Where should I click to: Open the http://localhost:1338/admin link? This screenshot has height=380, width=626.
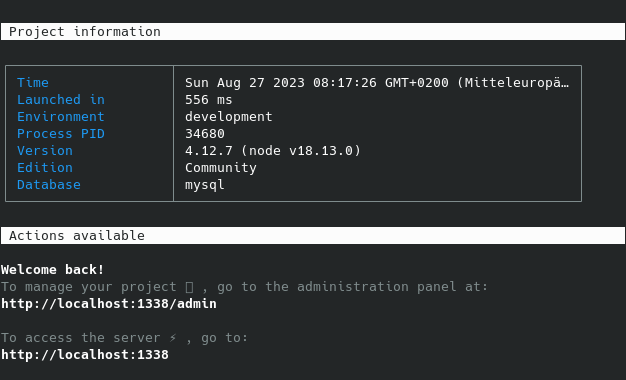point(109,304)
